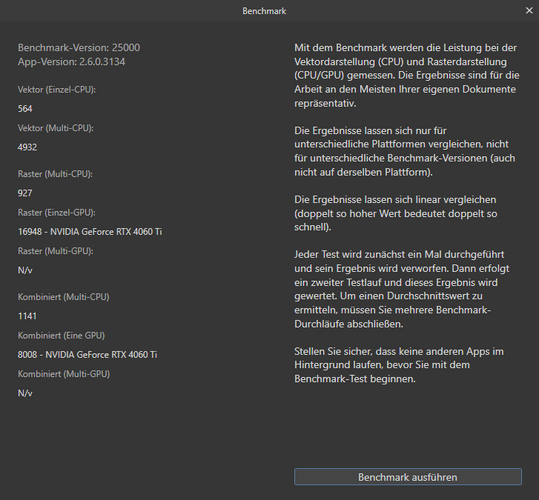Viewport: 539px width, 500px height.
Task: Click the Multi-CPU vector score 4932
Action: pos(27,147)
